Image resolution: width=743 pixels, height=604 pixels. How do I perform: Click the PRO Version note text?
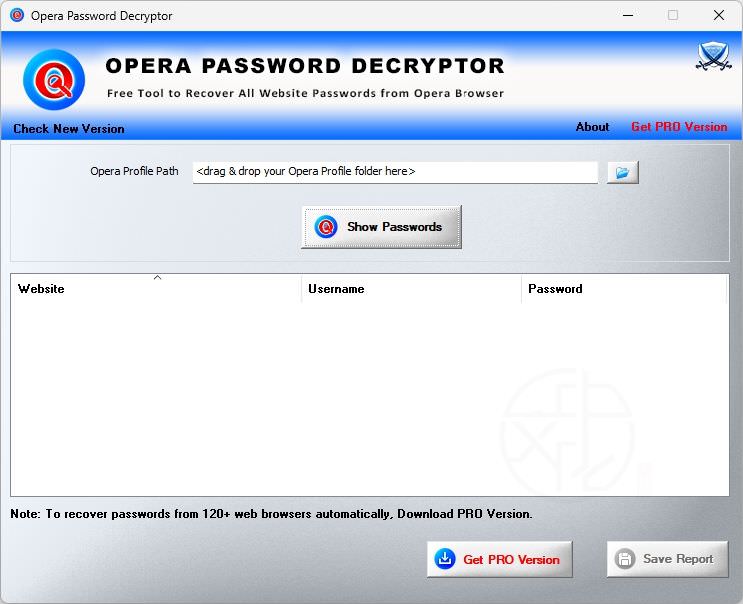click(x=271, y=514)
